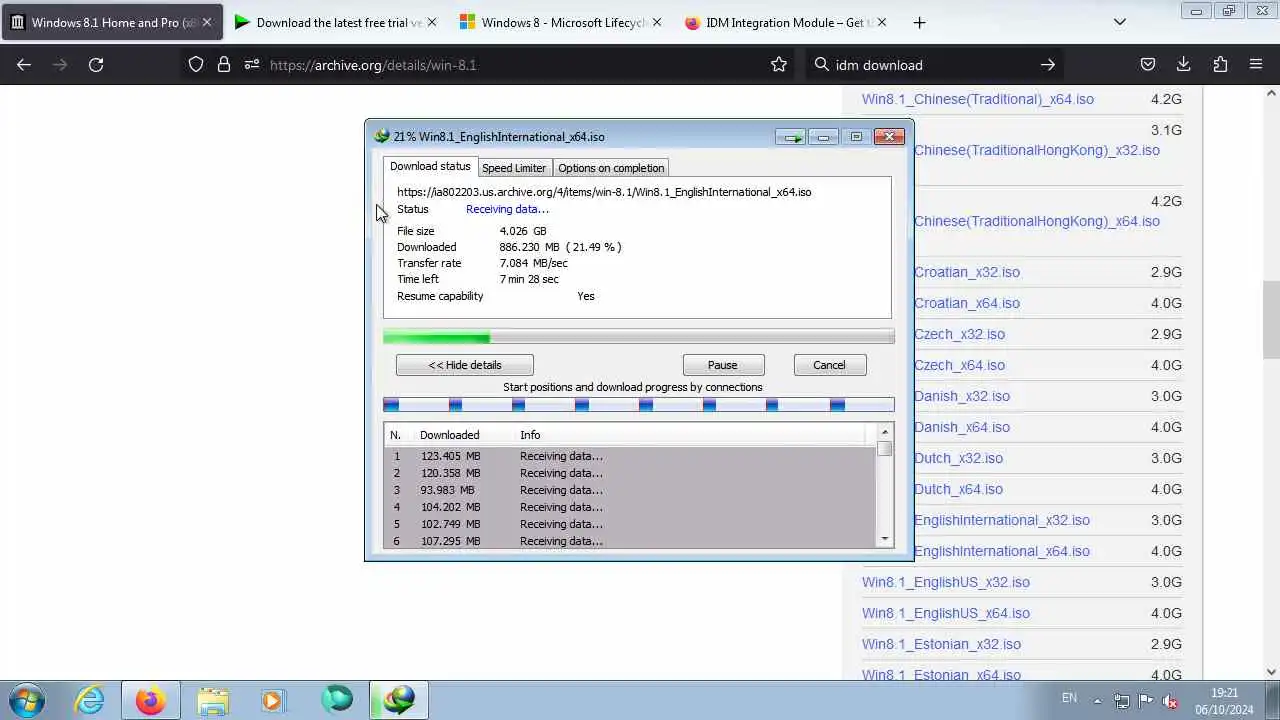This screenshot has height=720, width=1280.
Task: Click the Danish_x64.iso download link
Action: tap(962, 427)
